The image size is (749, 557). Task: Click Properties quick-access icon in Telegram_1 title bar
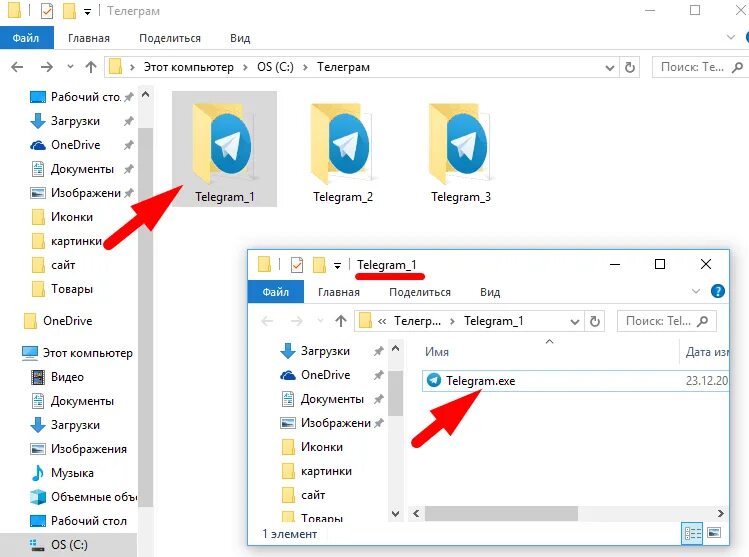point(297,264)
